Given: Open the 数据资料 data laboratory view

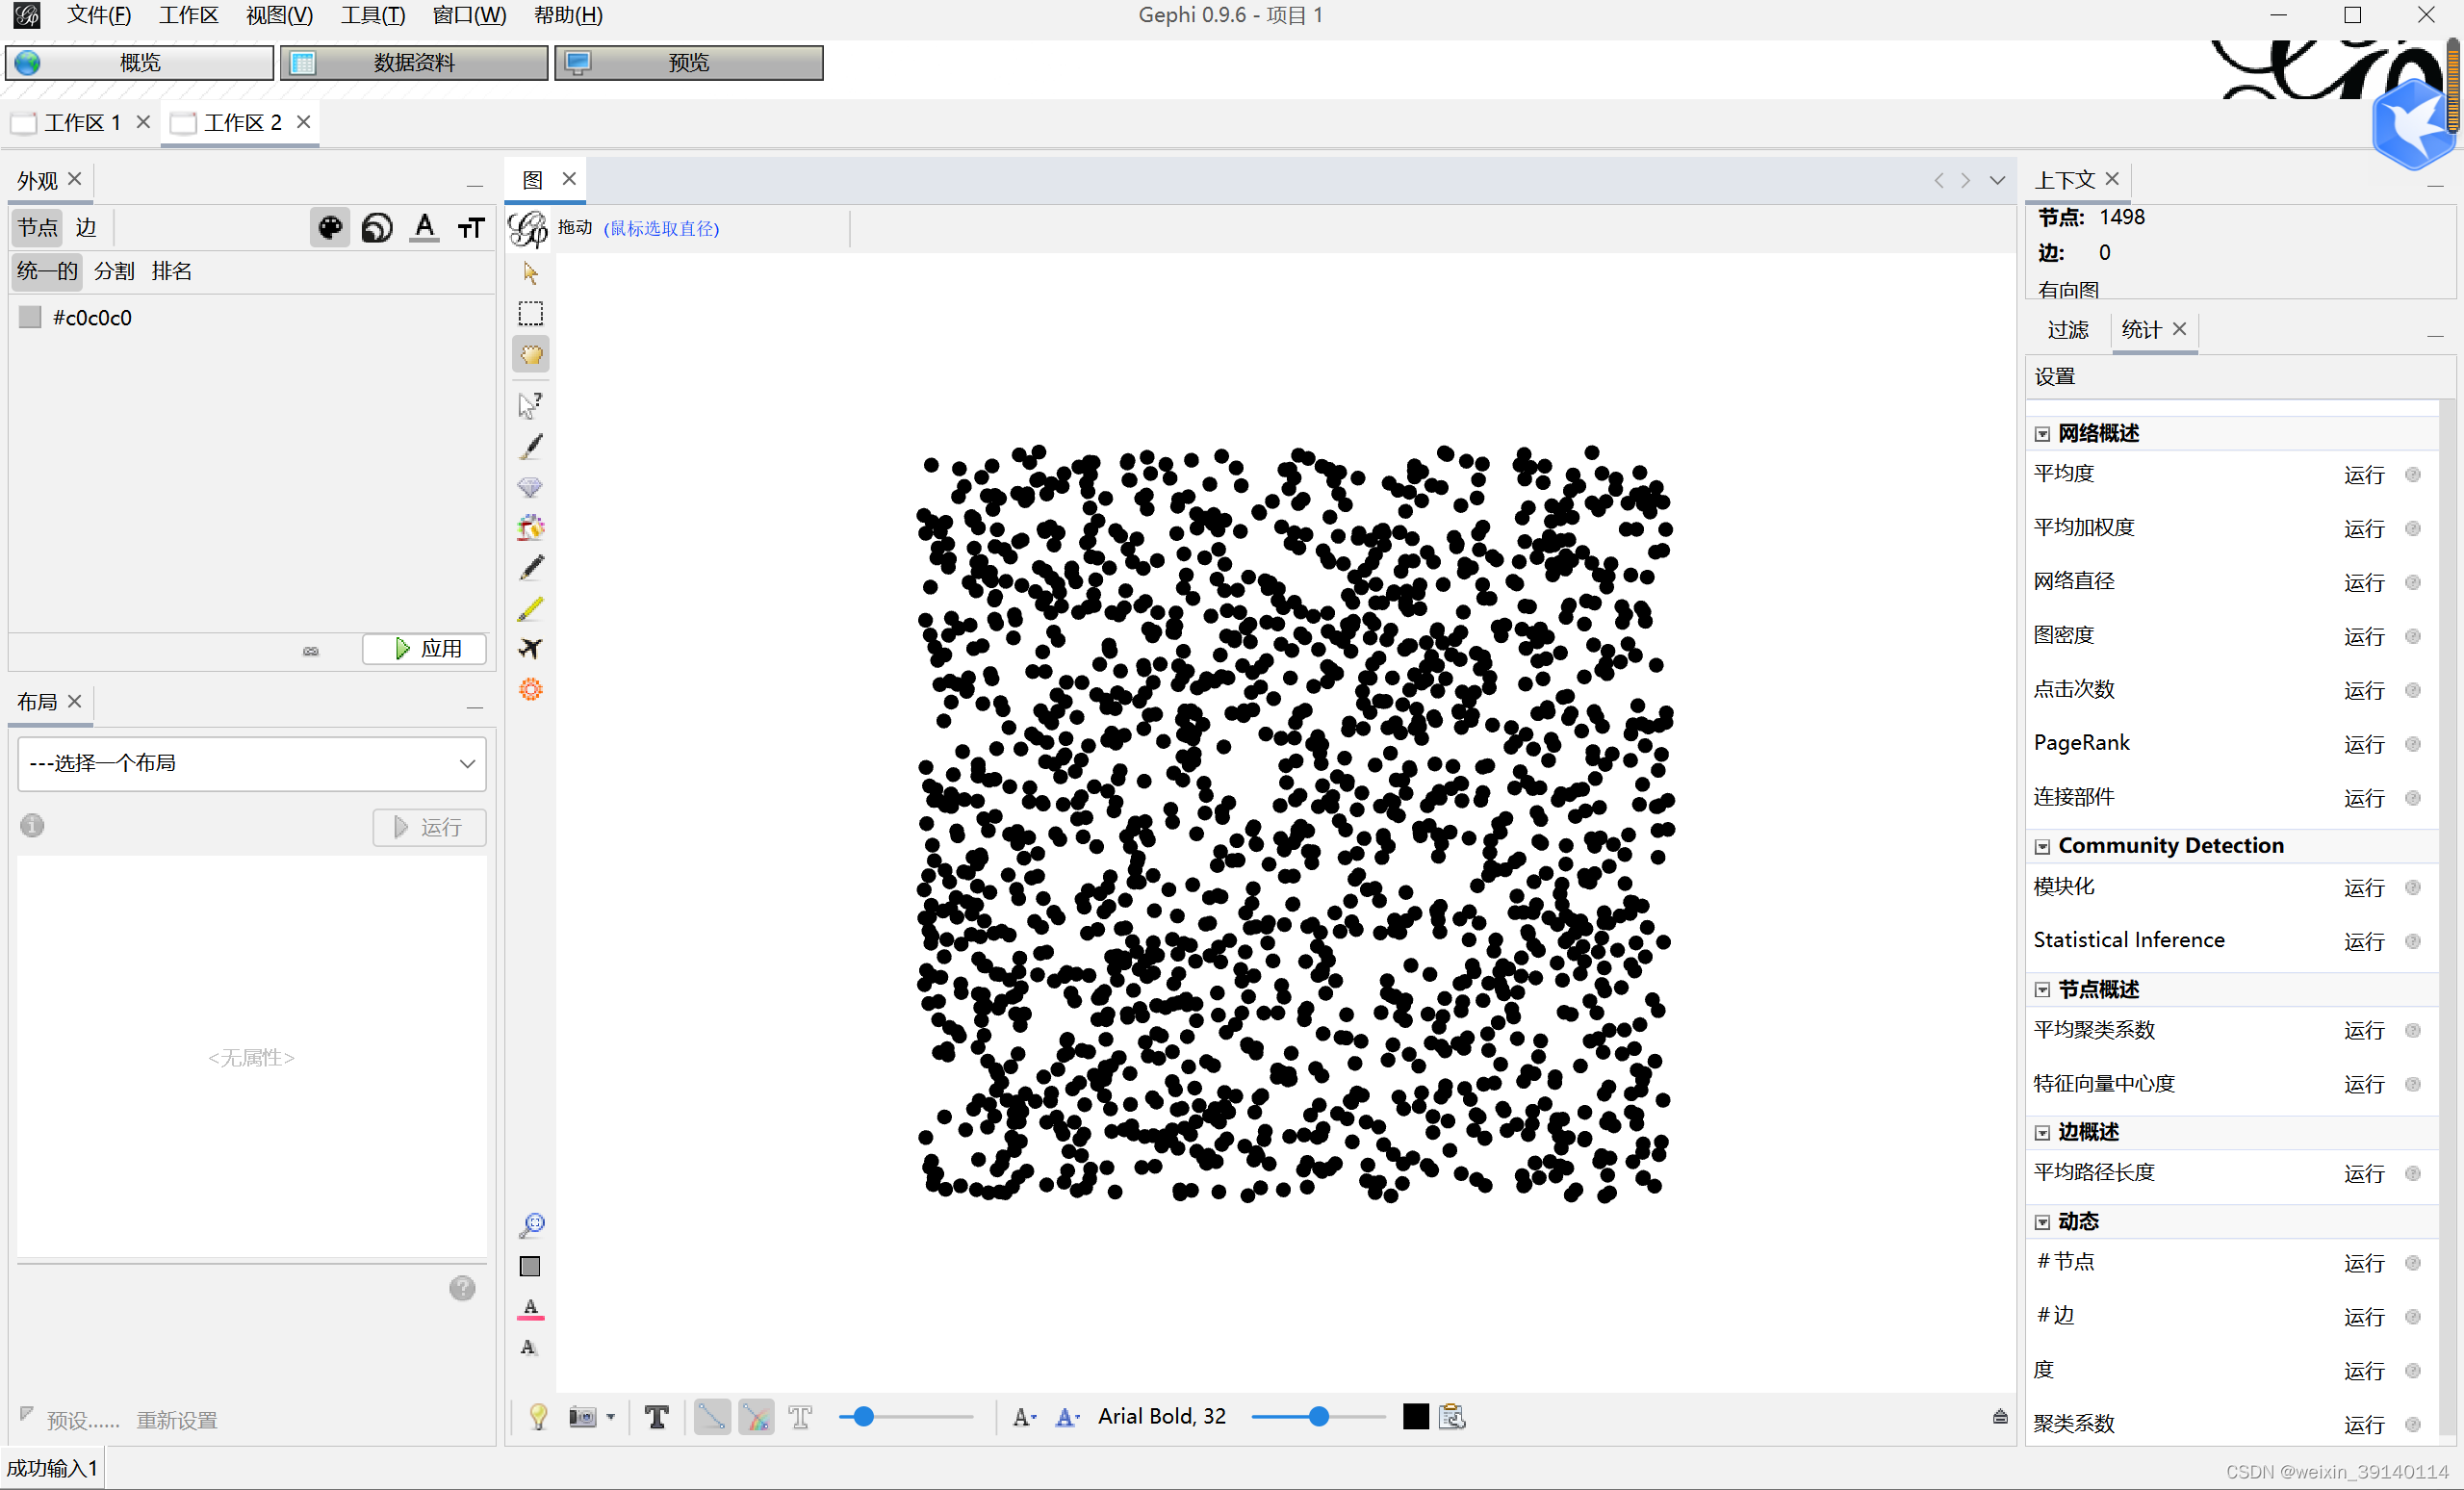Looking at the screenshot, I should 413,62.
